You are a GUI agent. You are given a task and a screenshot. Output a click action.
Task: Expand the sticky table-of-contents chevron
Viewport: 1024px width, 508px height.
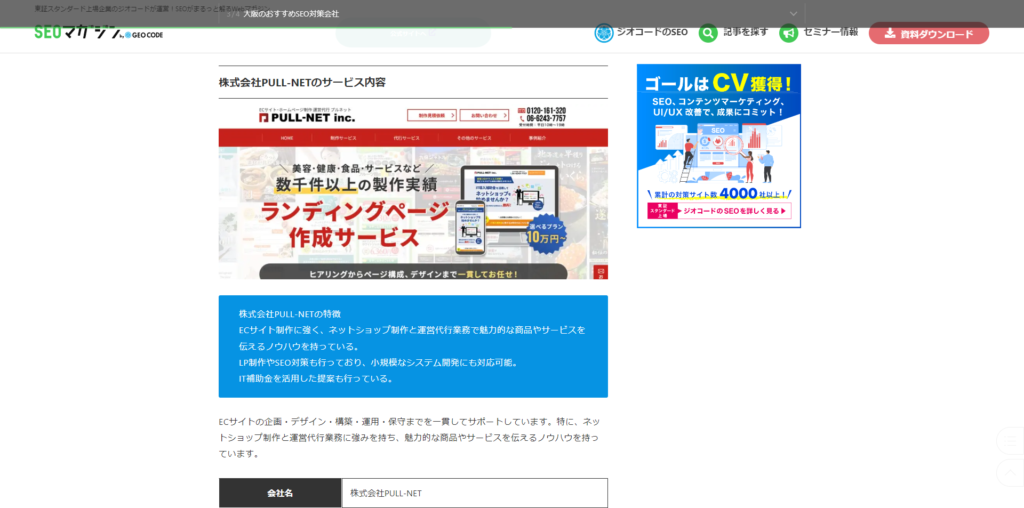pyautogui.click(x=793, y=14)
